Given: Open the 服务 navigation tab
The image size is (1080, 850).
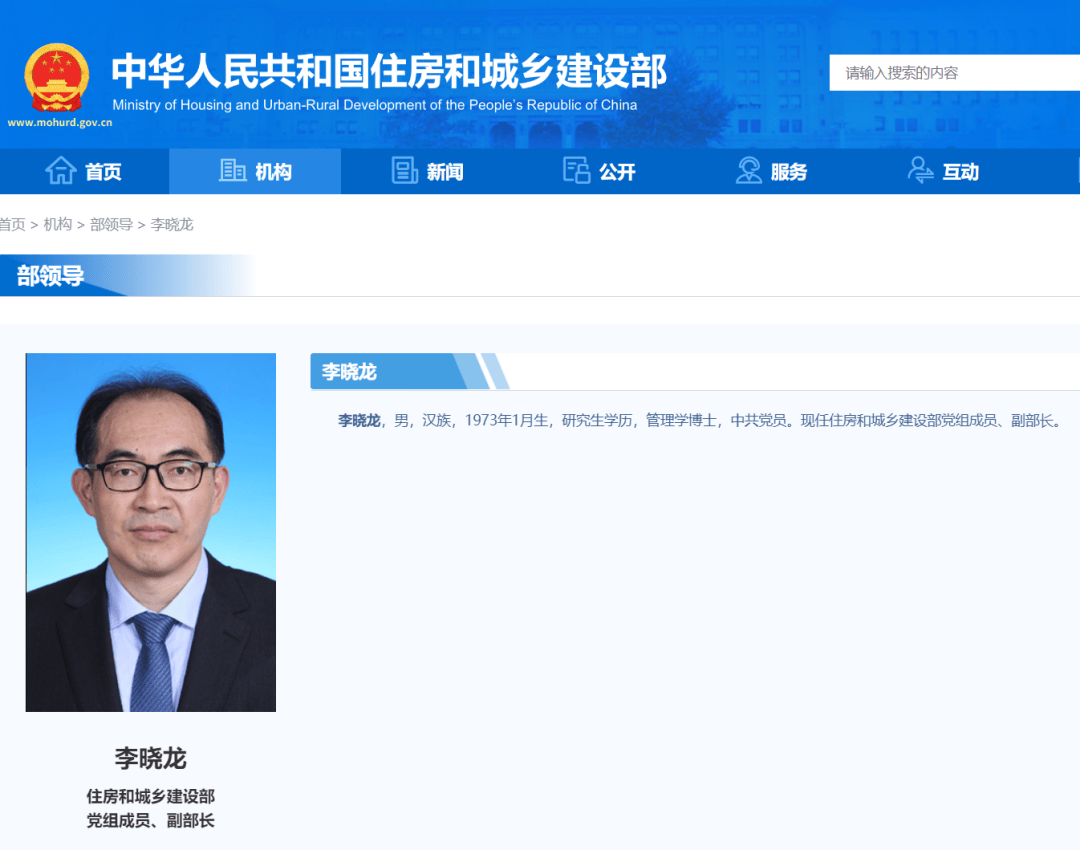Looking at the screenshot, I should pos(771,171).
